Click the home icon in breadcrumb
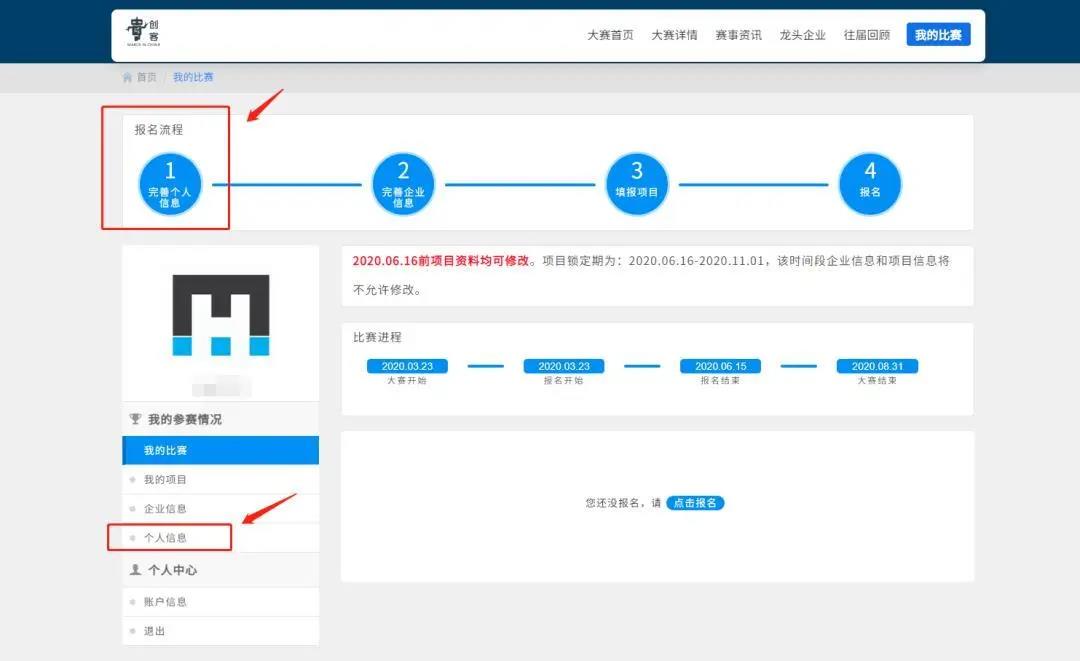 [x=127, y=77]
